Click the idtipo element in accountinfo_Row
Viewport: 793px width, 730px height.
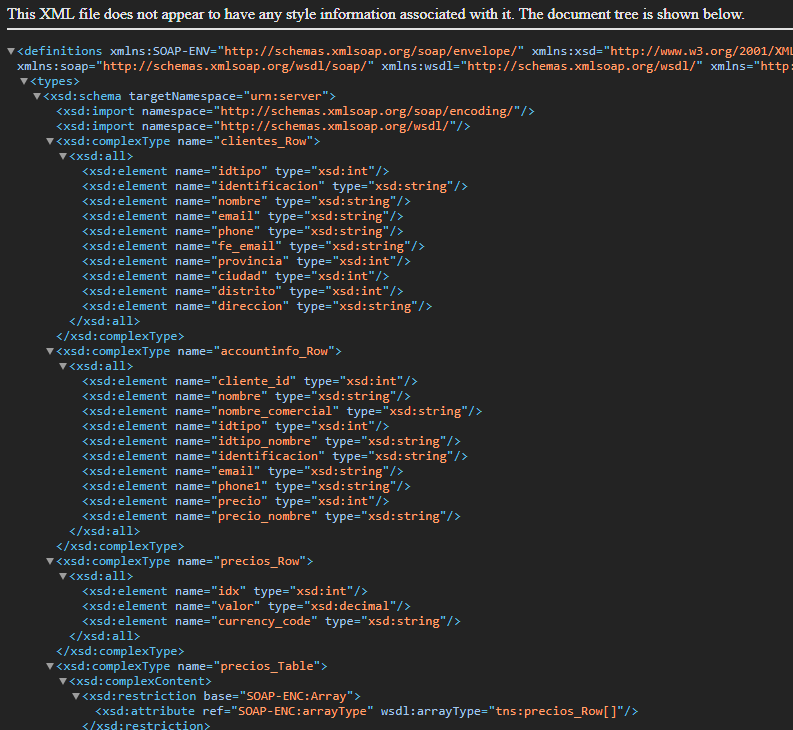(x=236, y=426)
